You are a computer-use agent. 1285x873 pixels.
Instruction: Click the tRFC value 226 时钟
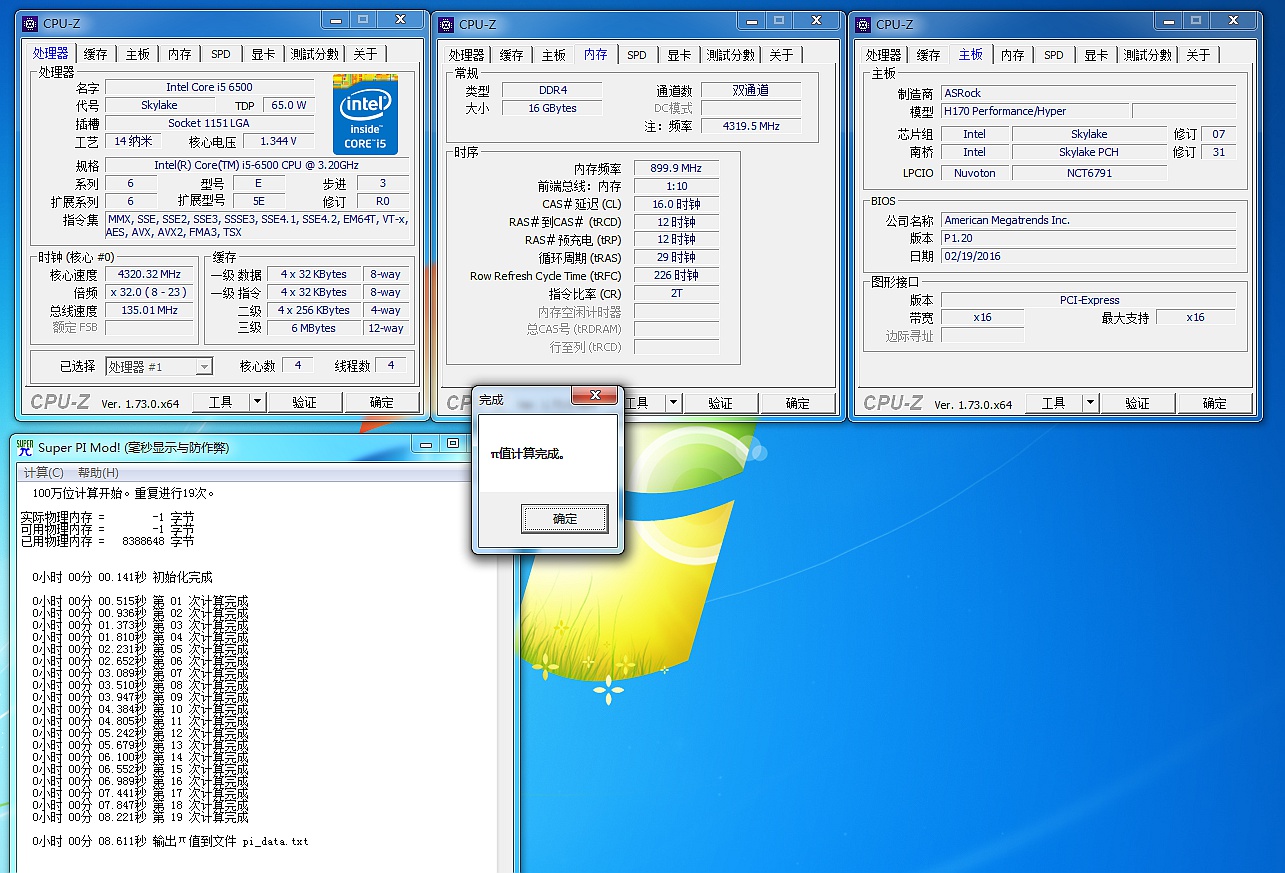tap(676, 276)
